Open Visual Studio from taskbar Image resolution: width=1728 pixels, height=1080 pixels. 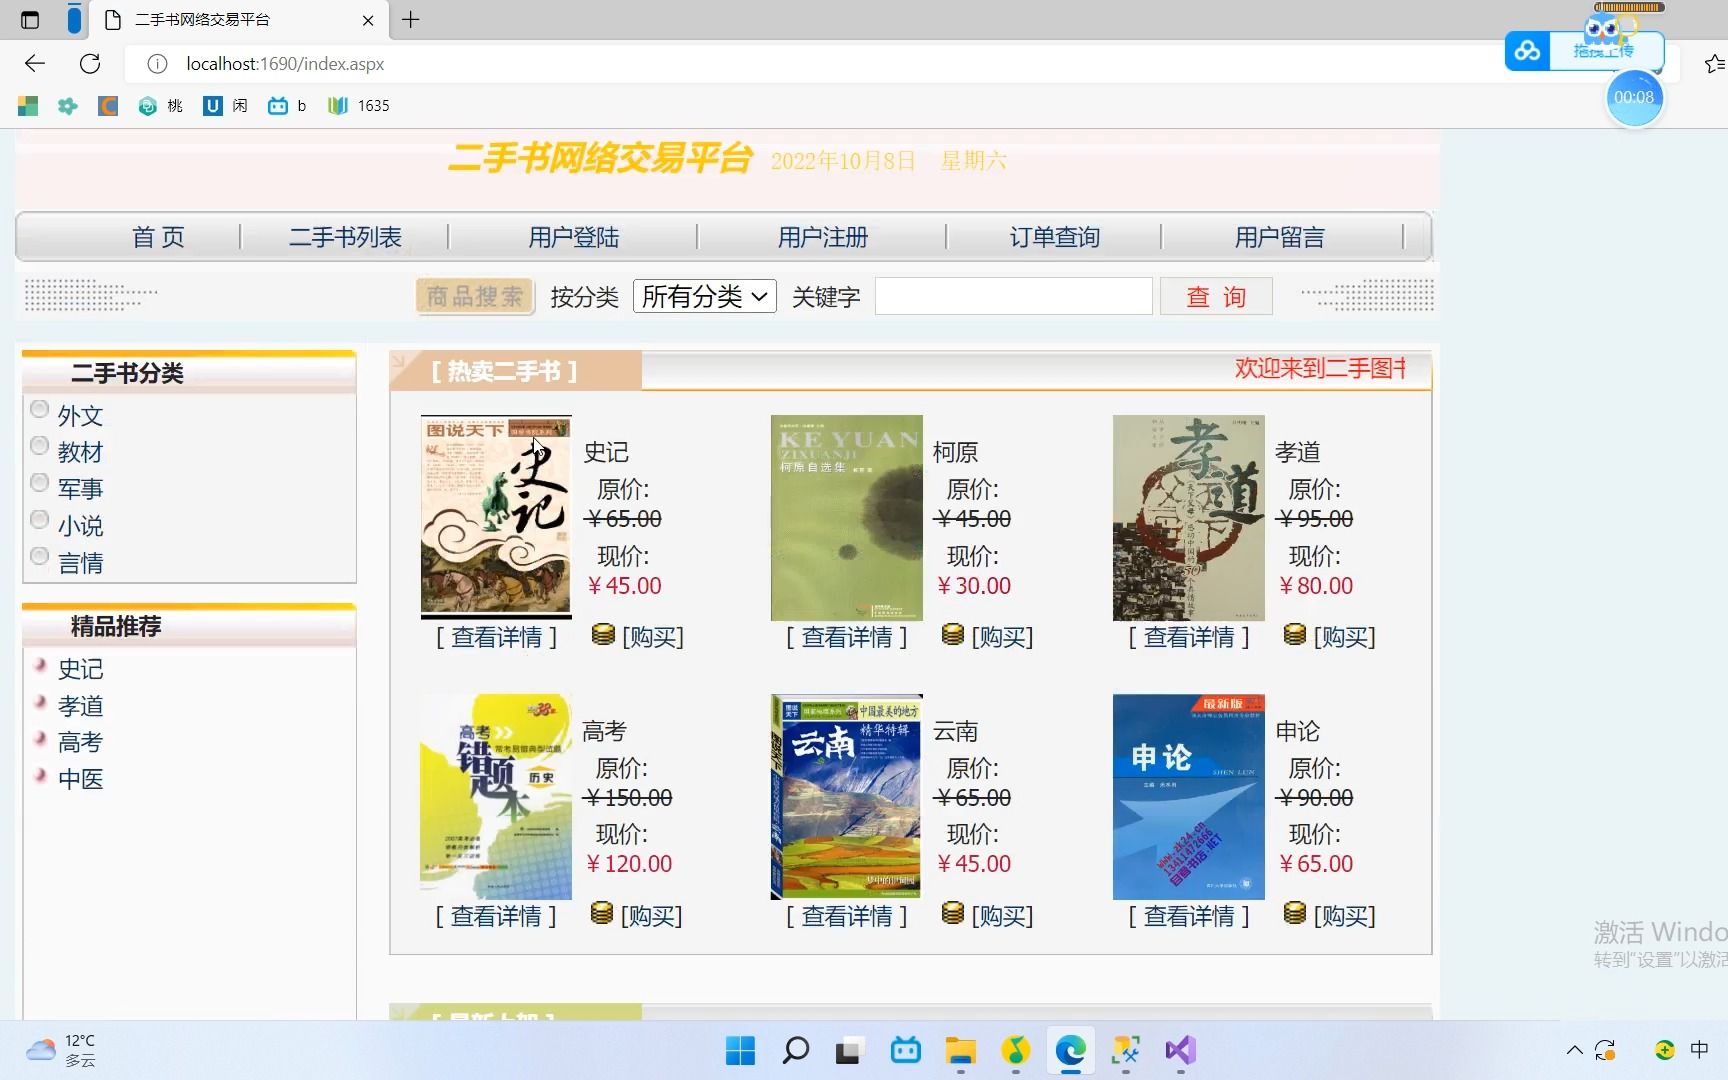[1180, 1050]
